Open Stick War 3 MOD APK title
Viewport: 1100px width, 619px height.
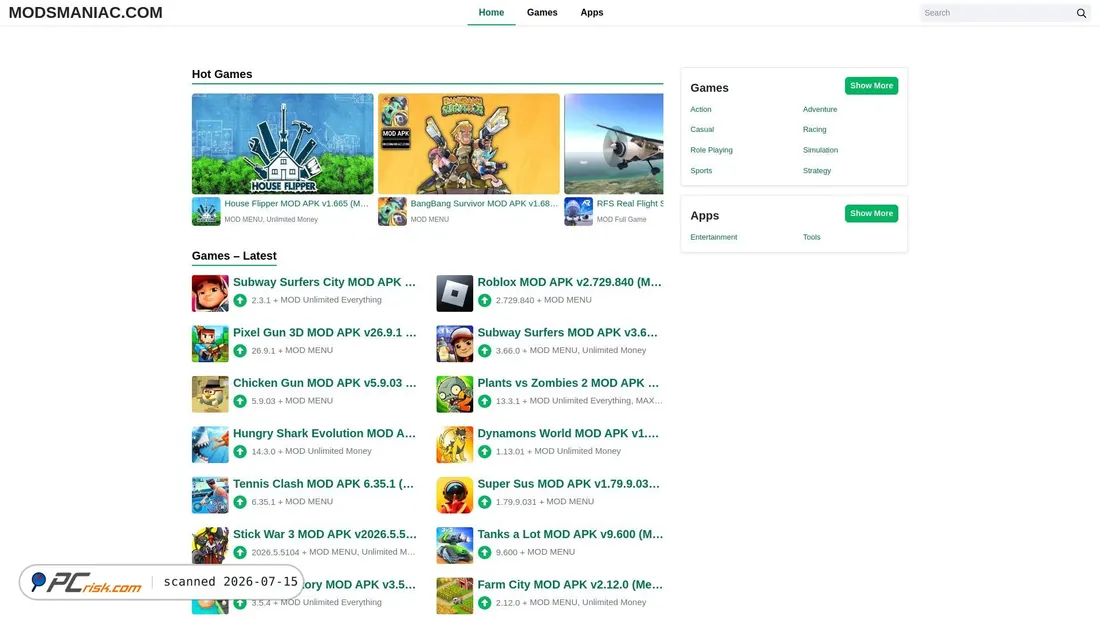click(x=325, y=535)
